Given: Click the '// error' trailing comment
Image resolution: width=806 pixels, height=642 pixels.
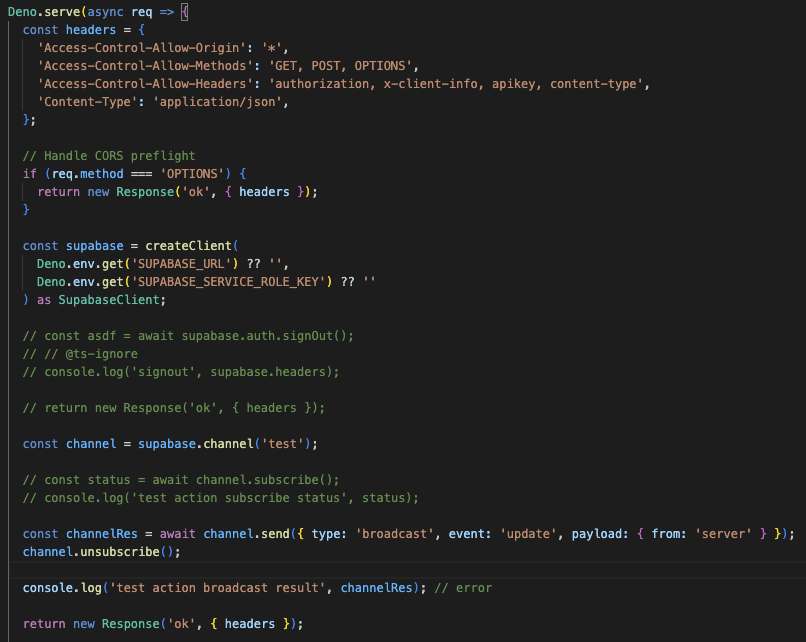Looking at the screenshot, I should 463,588.
